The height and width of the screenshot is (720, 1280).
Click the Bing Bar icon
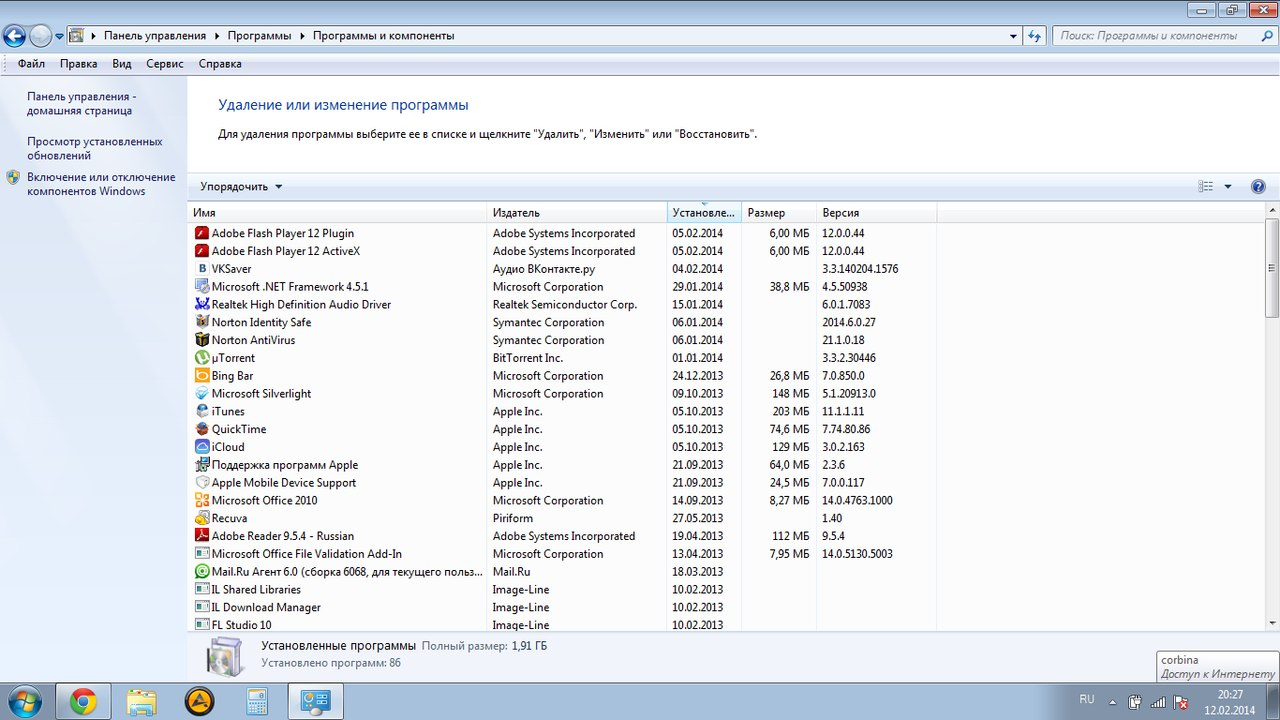(x=202, y=376)
